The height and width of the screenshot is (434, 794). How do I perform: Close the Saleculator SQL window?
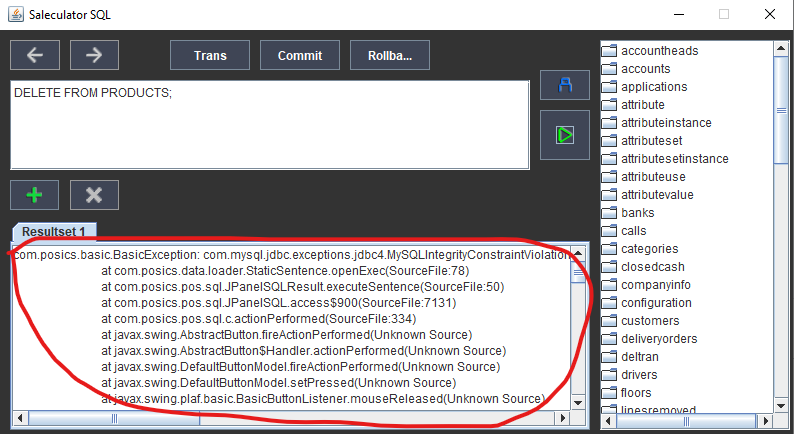(770, 14)
